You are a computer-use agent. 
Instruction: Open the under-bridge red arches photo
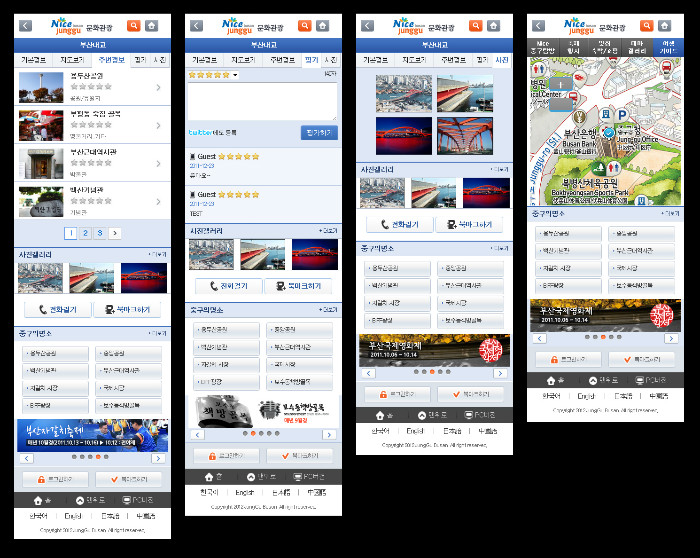pos(465,136)
